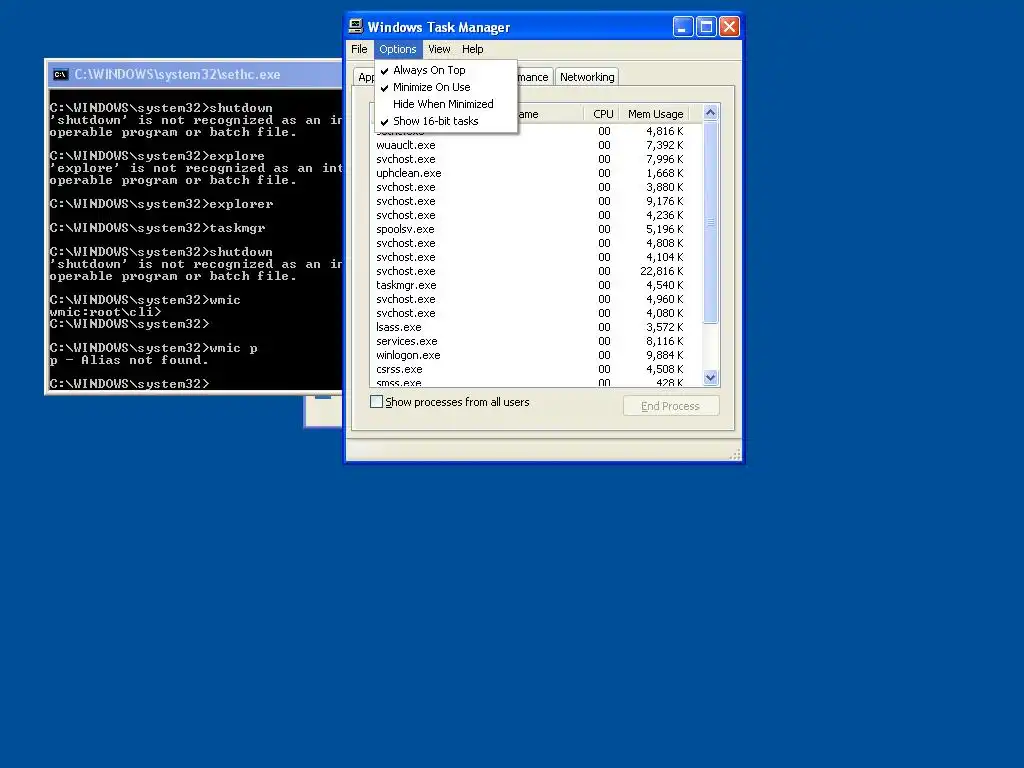Select the svchost.exe row using 22,816 K
This screenshot has height=768, width=1024.
coord(536,271)
